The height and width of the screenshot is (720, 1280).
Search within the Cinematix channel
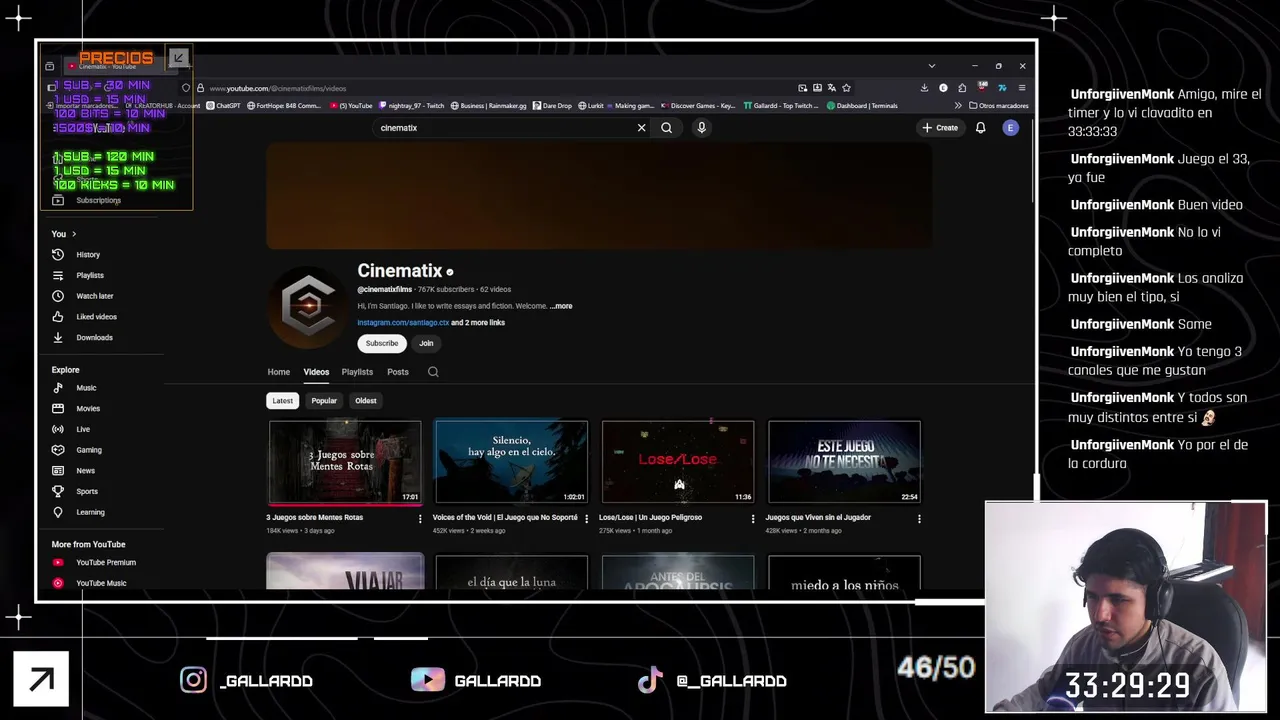pyautogui.click(x=433, y=372)
